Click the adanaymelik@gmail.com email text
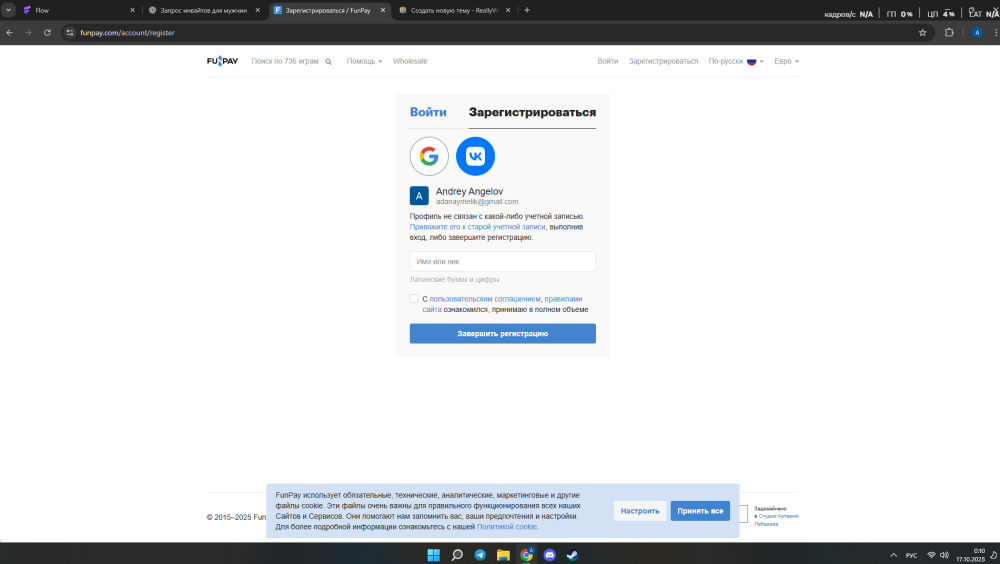This screenshot has height=564, width=1000. coord(477,202)
